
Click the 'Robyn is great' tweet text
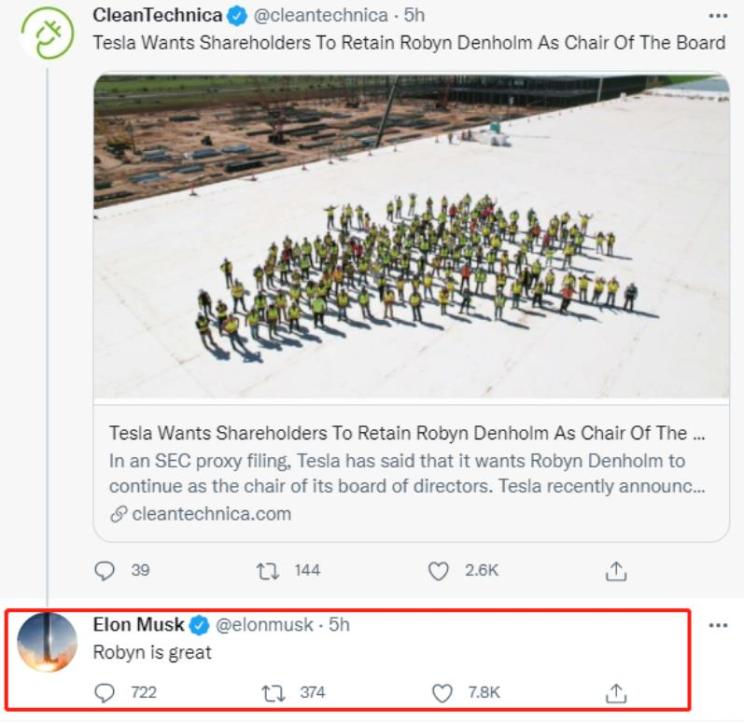point(152,653)
